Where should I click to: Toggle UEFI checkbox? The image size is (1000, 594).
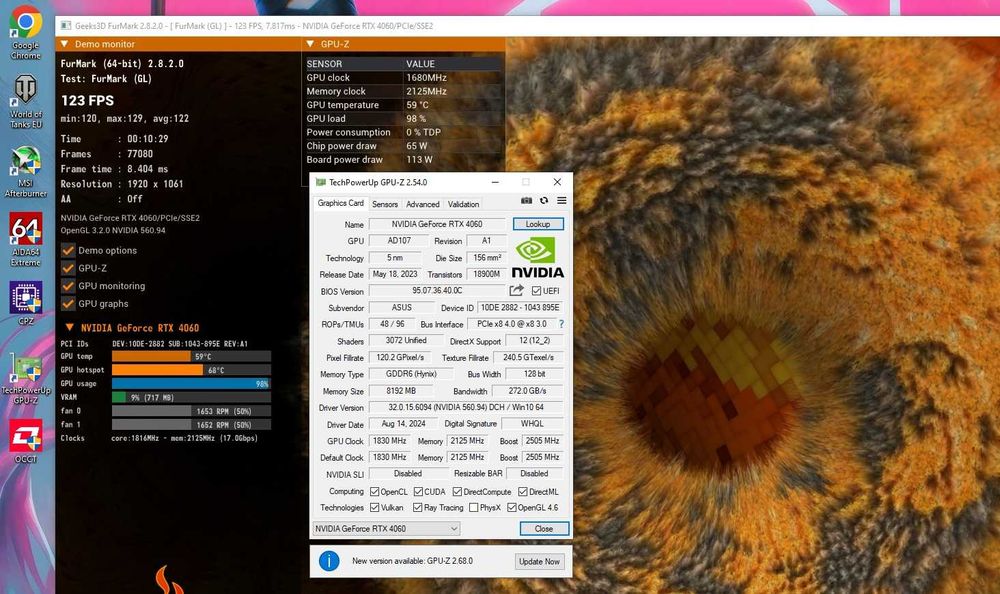[x=536, y=291]
